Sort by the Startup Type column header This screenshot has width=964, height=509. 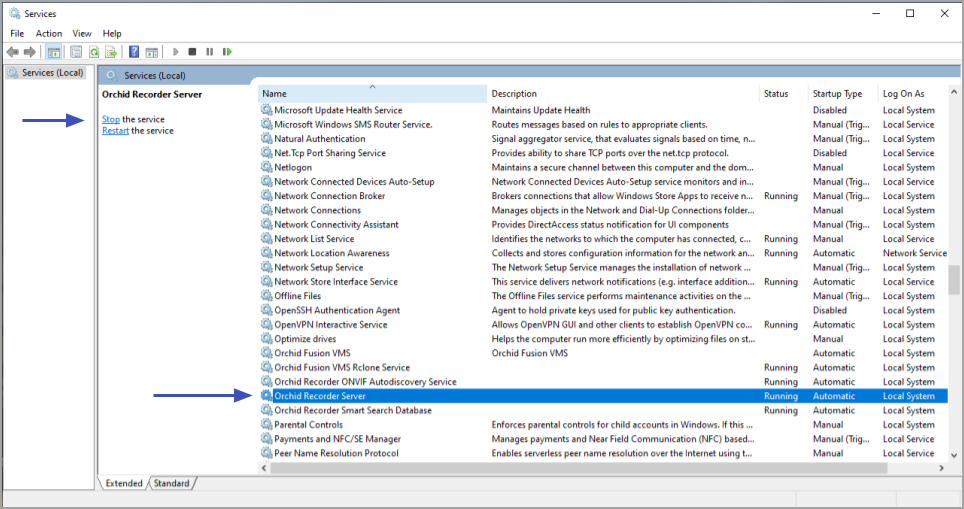[843, 93]
